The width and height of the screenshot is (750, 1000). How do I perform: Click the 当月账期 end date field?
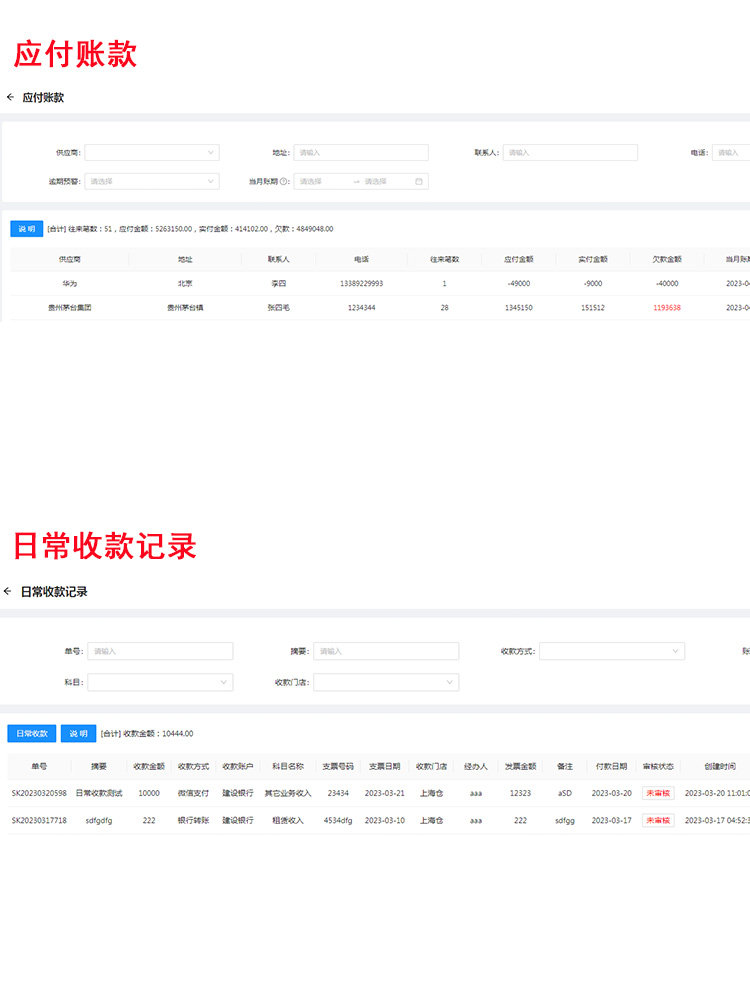(386, 182)
